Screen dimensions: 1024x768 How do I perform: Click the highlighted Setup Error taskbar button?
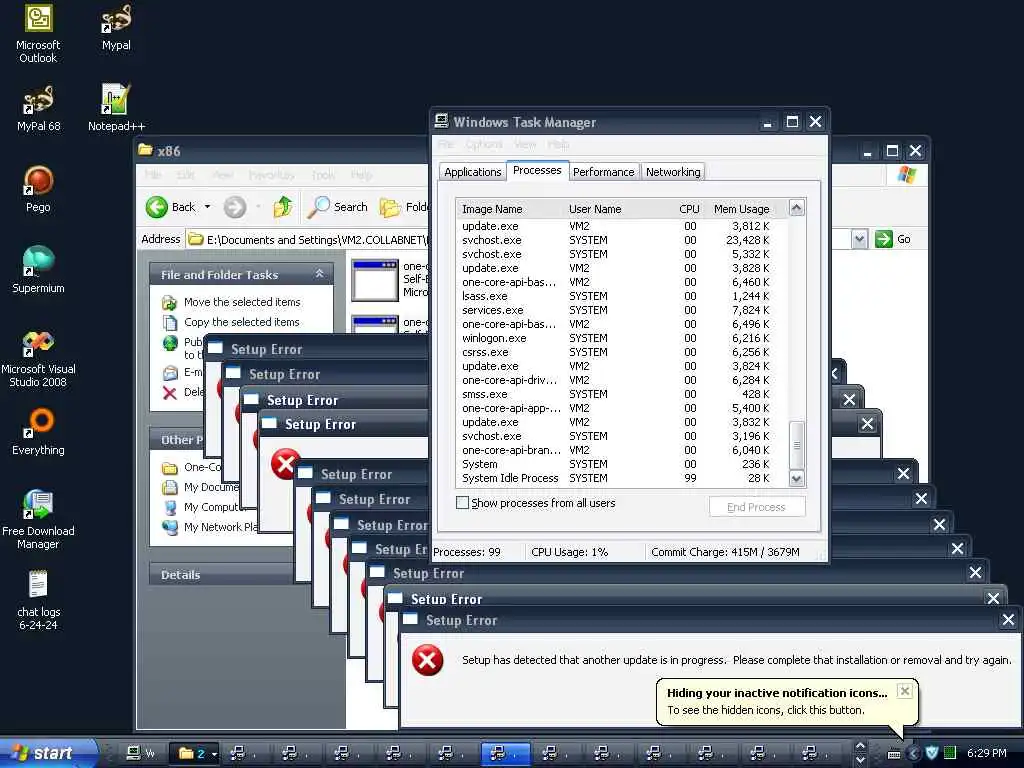(x=504, y=753)
